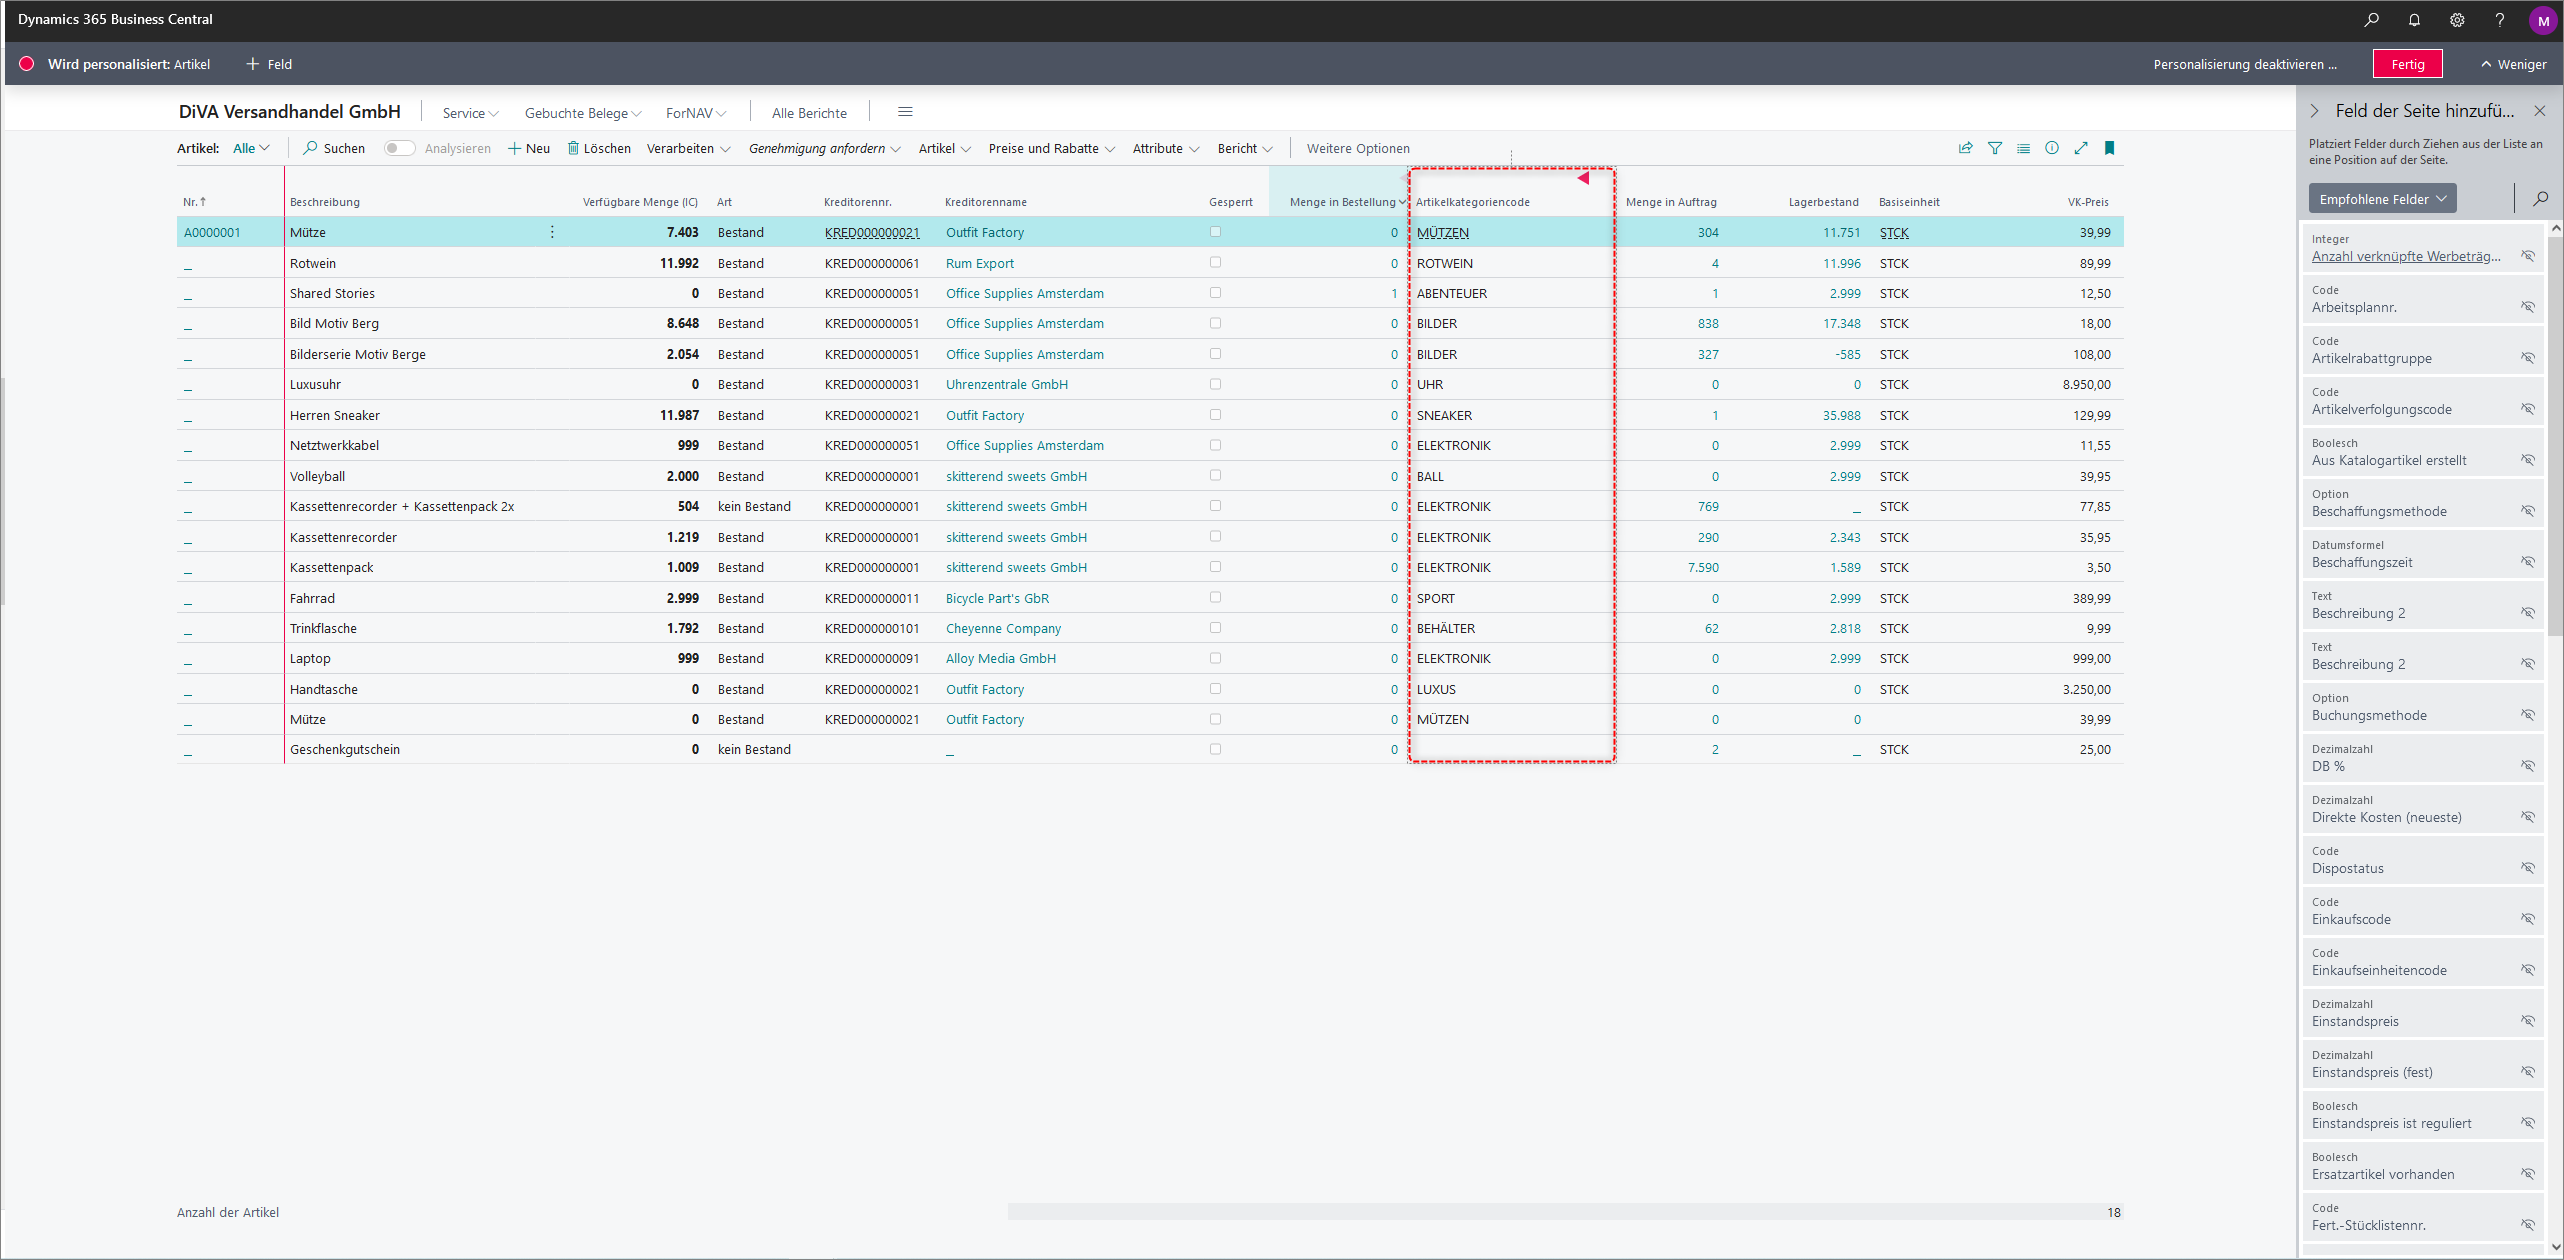2564x1260 pixels.
Task: Click the bookmark icon
Action: (2110, 148)
